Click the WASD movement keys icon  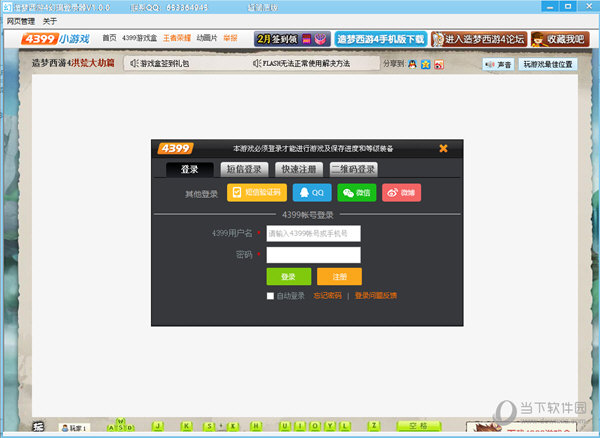121,425
